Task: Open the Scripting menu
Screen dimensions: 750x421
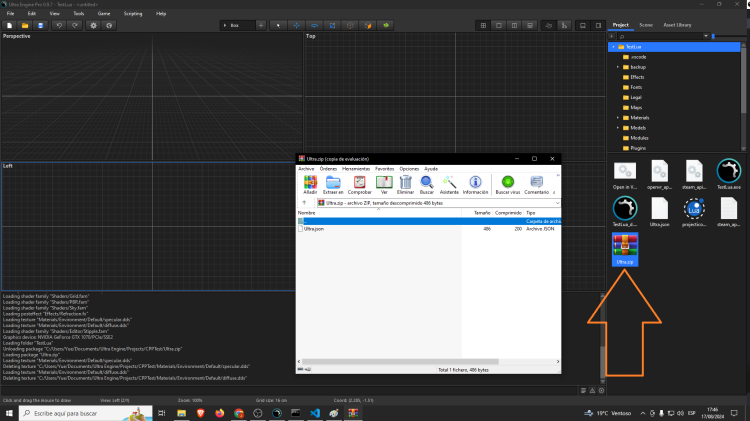Action: [x=132, y=13]
